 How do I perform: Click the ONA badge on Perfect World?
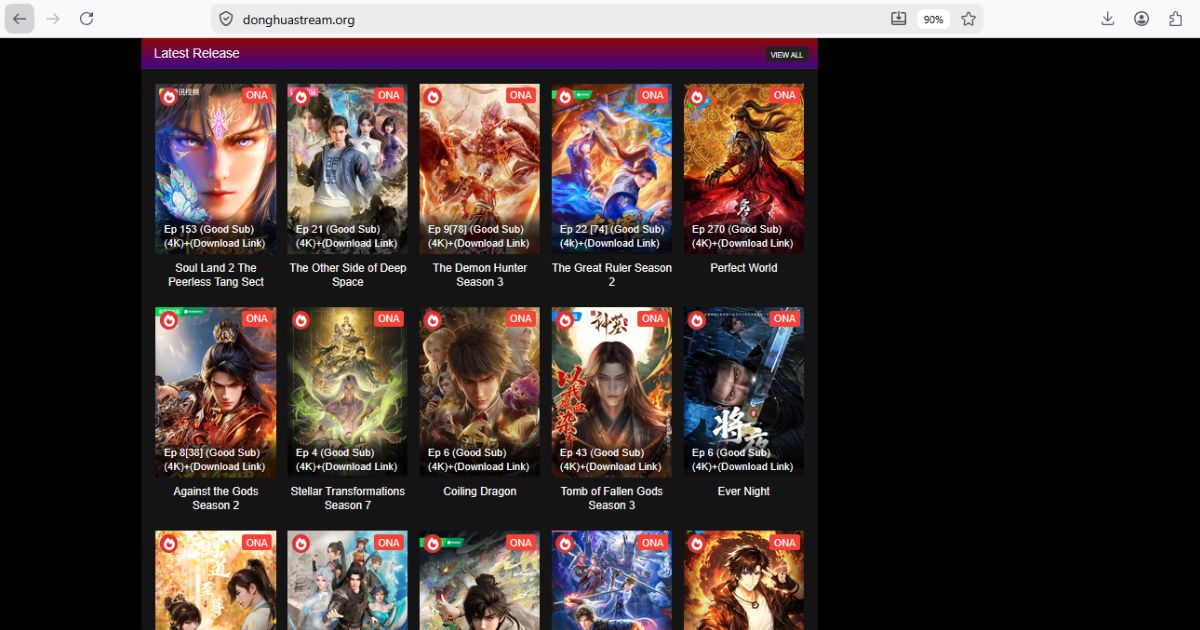785,95
